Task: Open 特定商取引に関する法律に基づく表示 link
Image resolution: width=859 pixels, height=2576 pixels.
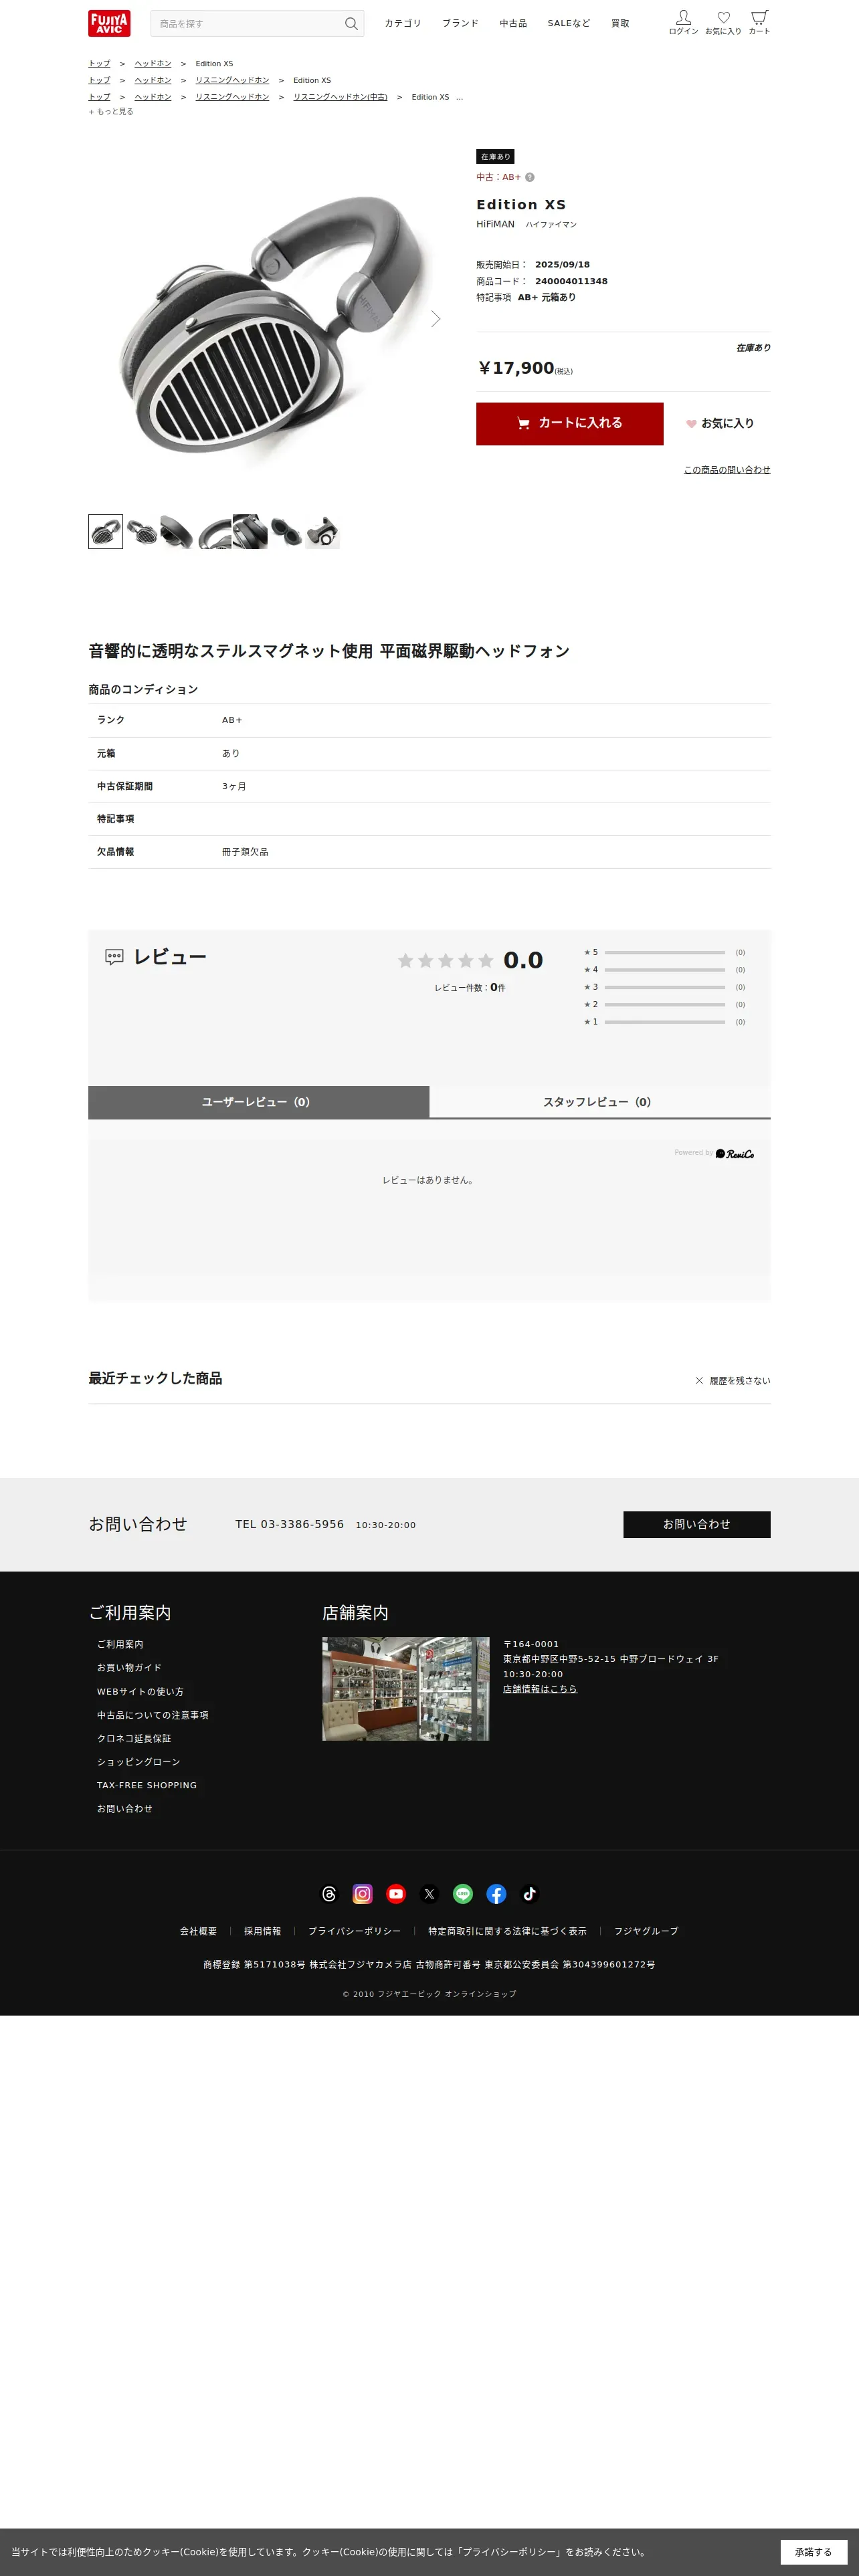Action: click(507, 1931)
